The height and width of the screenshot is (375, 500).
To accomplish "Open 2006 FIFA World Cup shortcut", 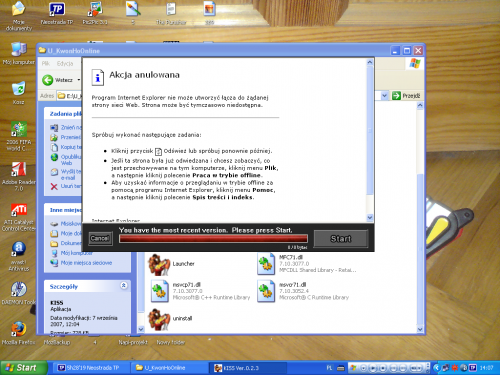I will point(19,136).
